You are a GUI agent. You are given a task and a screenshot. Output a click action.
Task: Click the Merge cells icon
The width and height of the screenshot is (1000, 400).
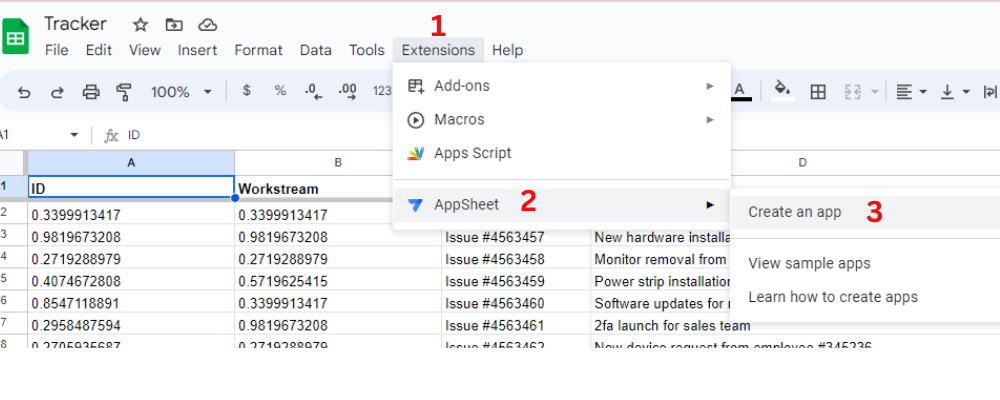pyautogui.click(x=853, y=93)
